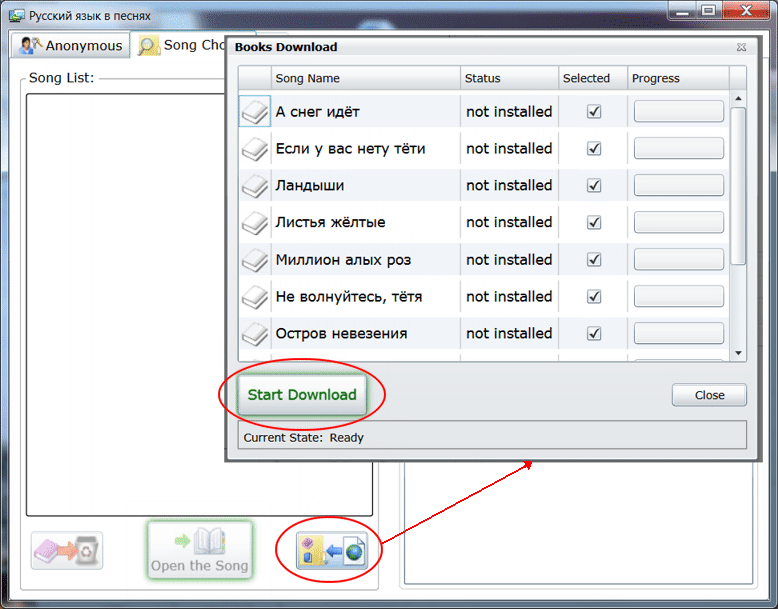Click the Open the Song button
This screenshot has width=778, height=609.
point(199,550)
